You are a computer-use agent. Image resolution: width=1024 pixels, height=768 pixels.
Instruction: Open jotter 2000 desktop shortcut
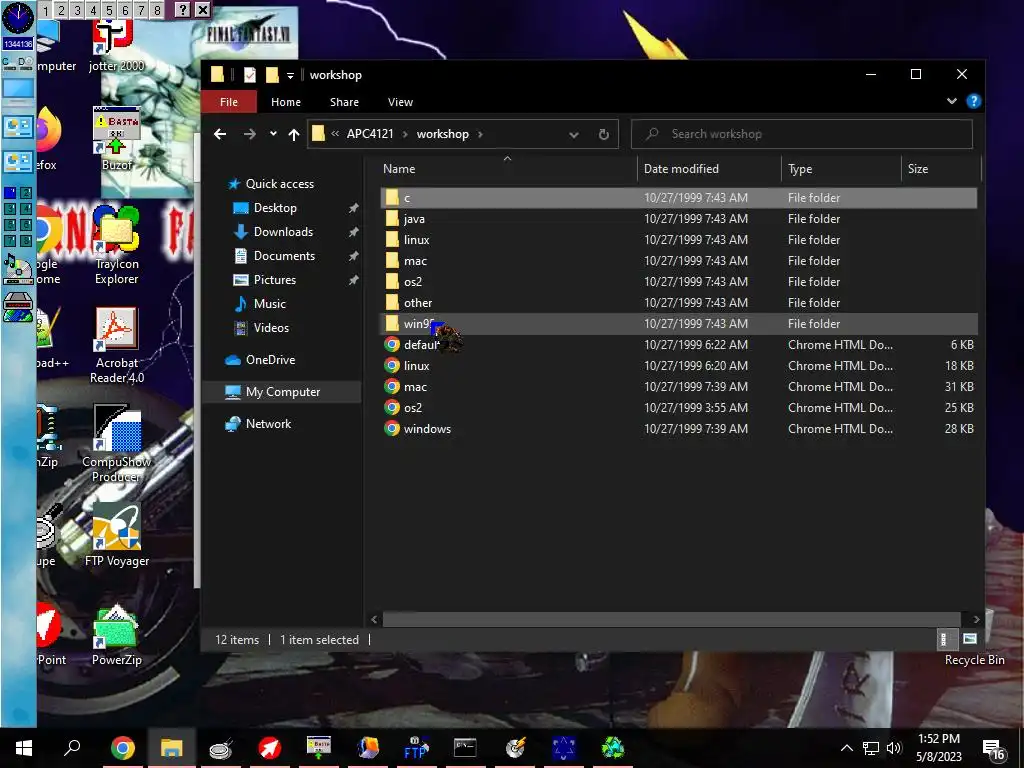(x=116, y=45)
